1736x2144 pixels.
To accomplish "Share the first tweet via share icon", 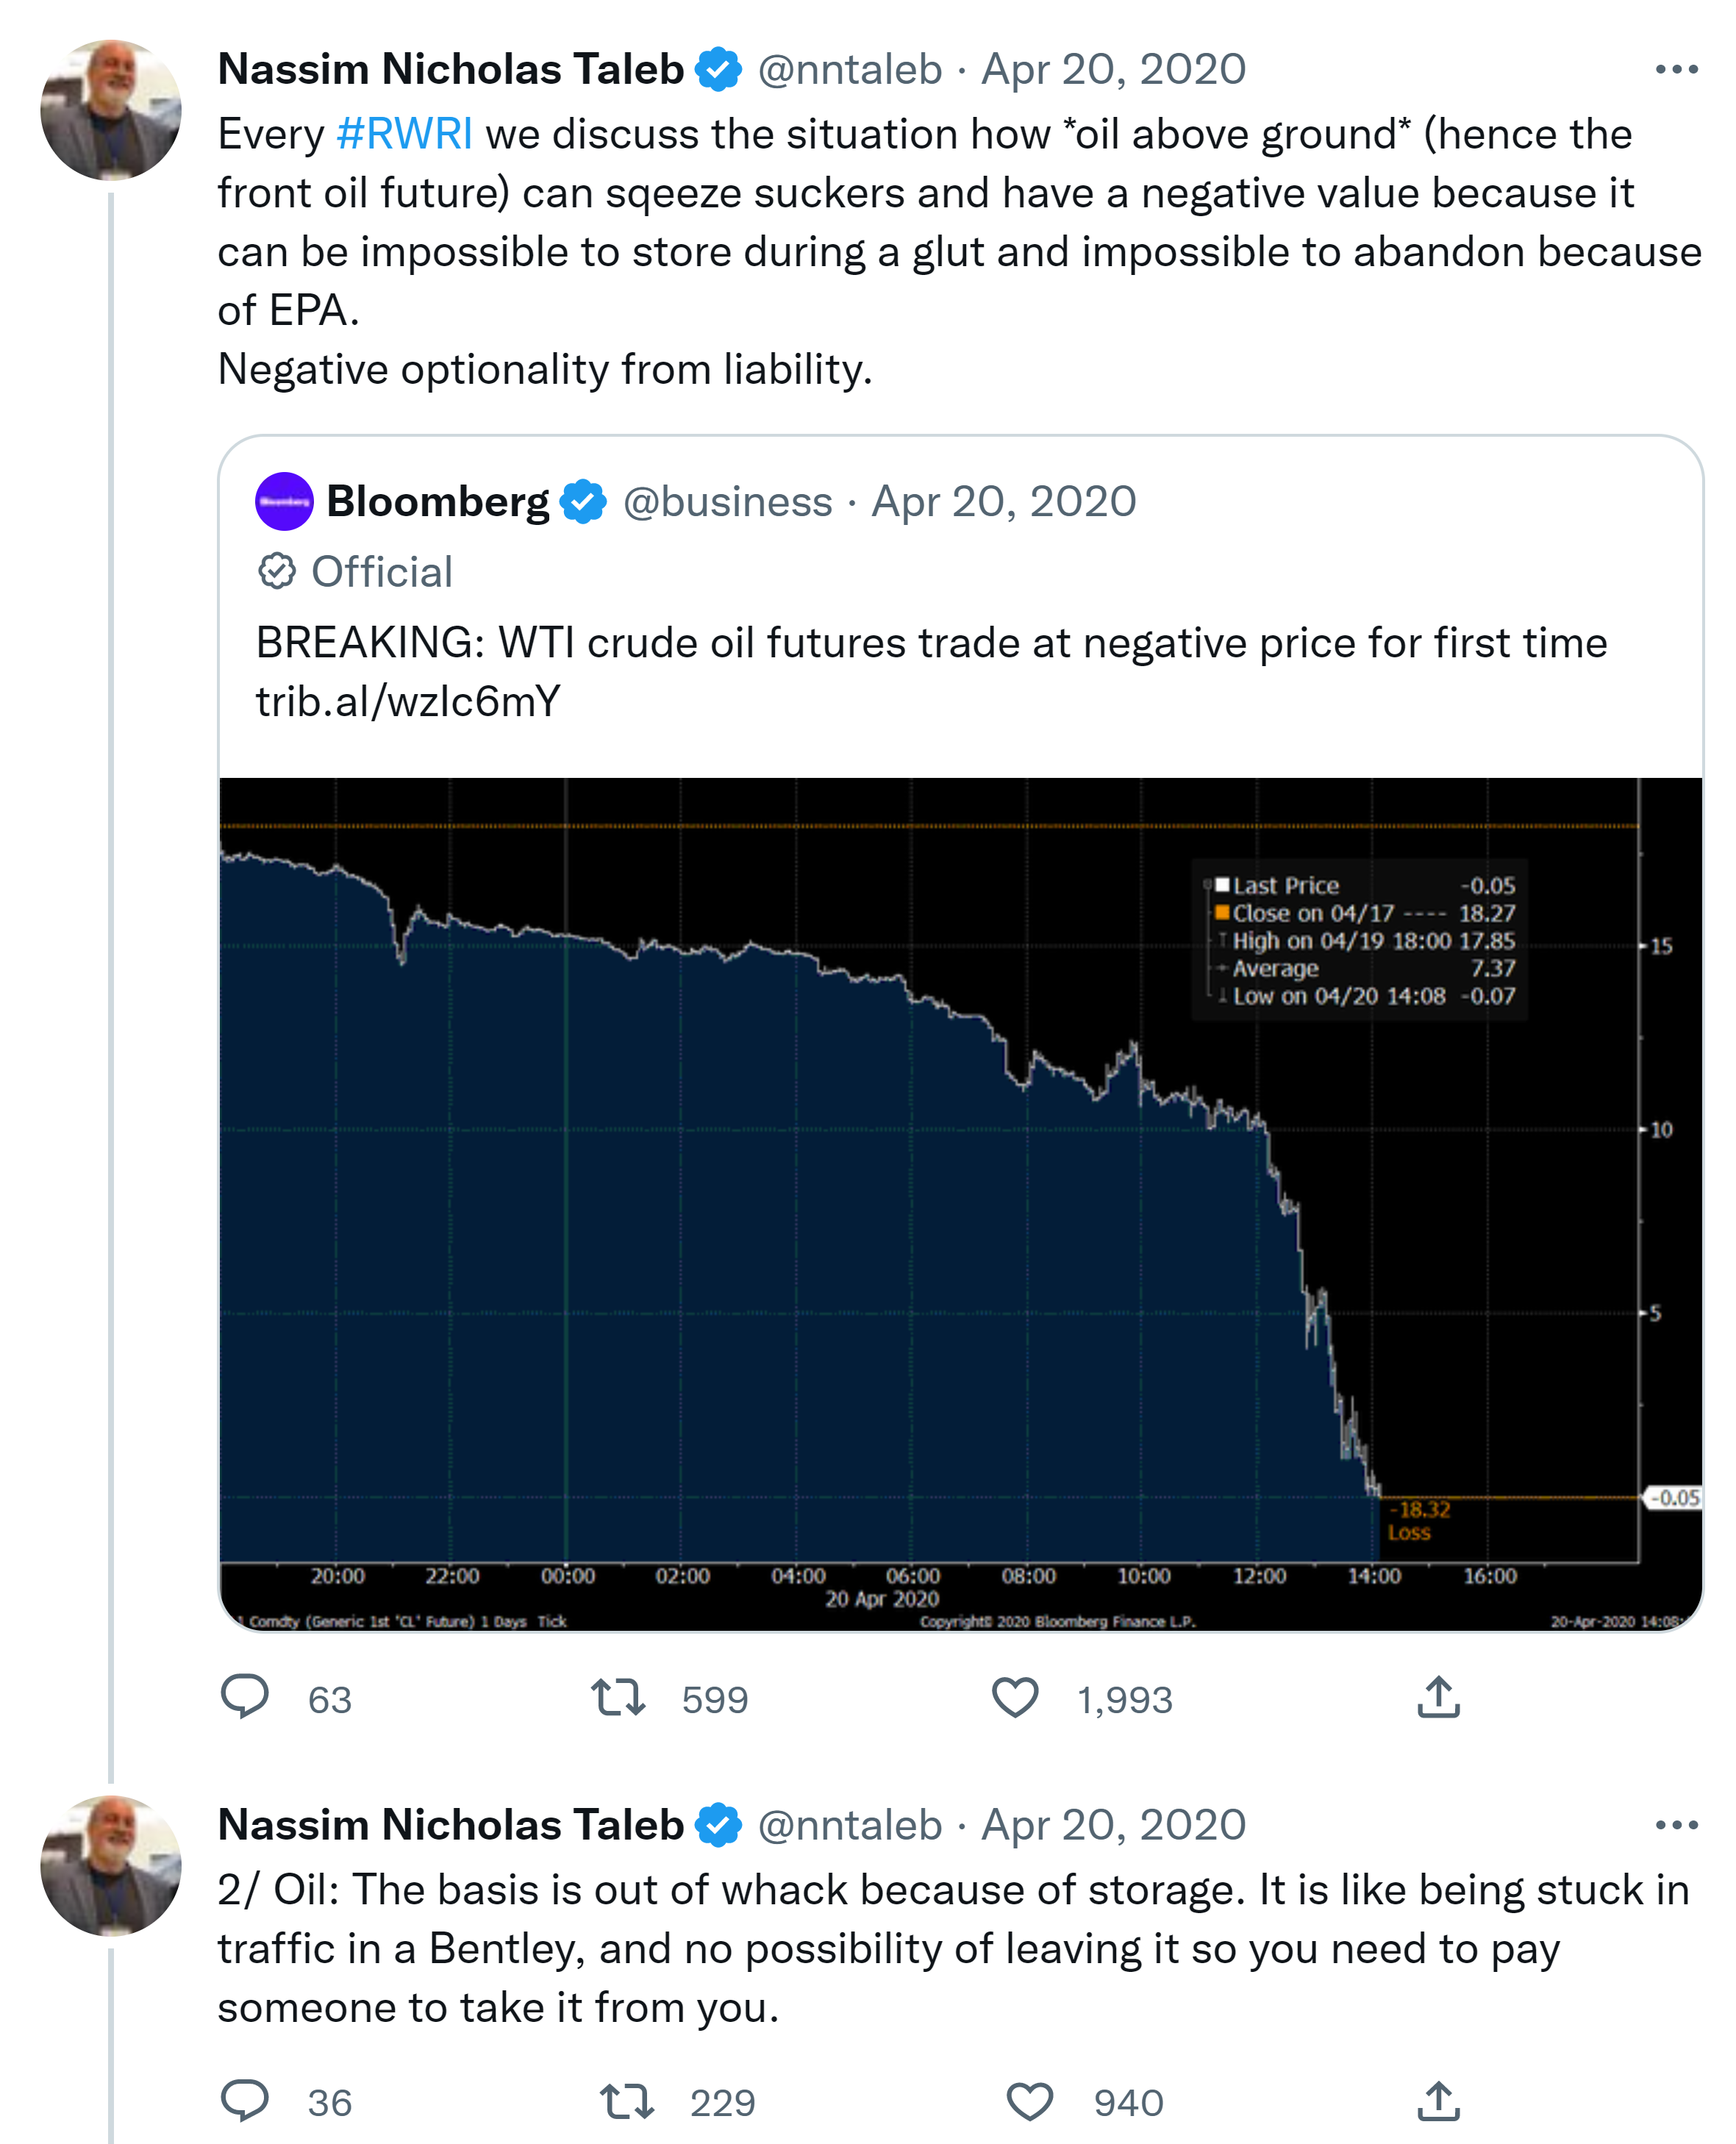I will pyautogui.click(x=1438, y=1697).
